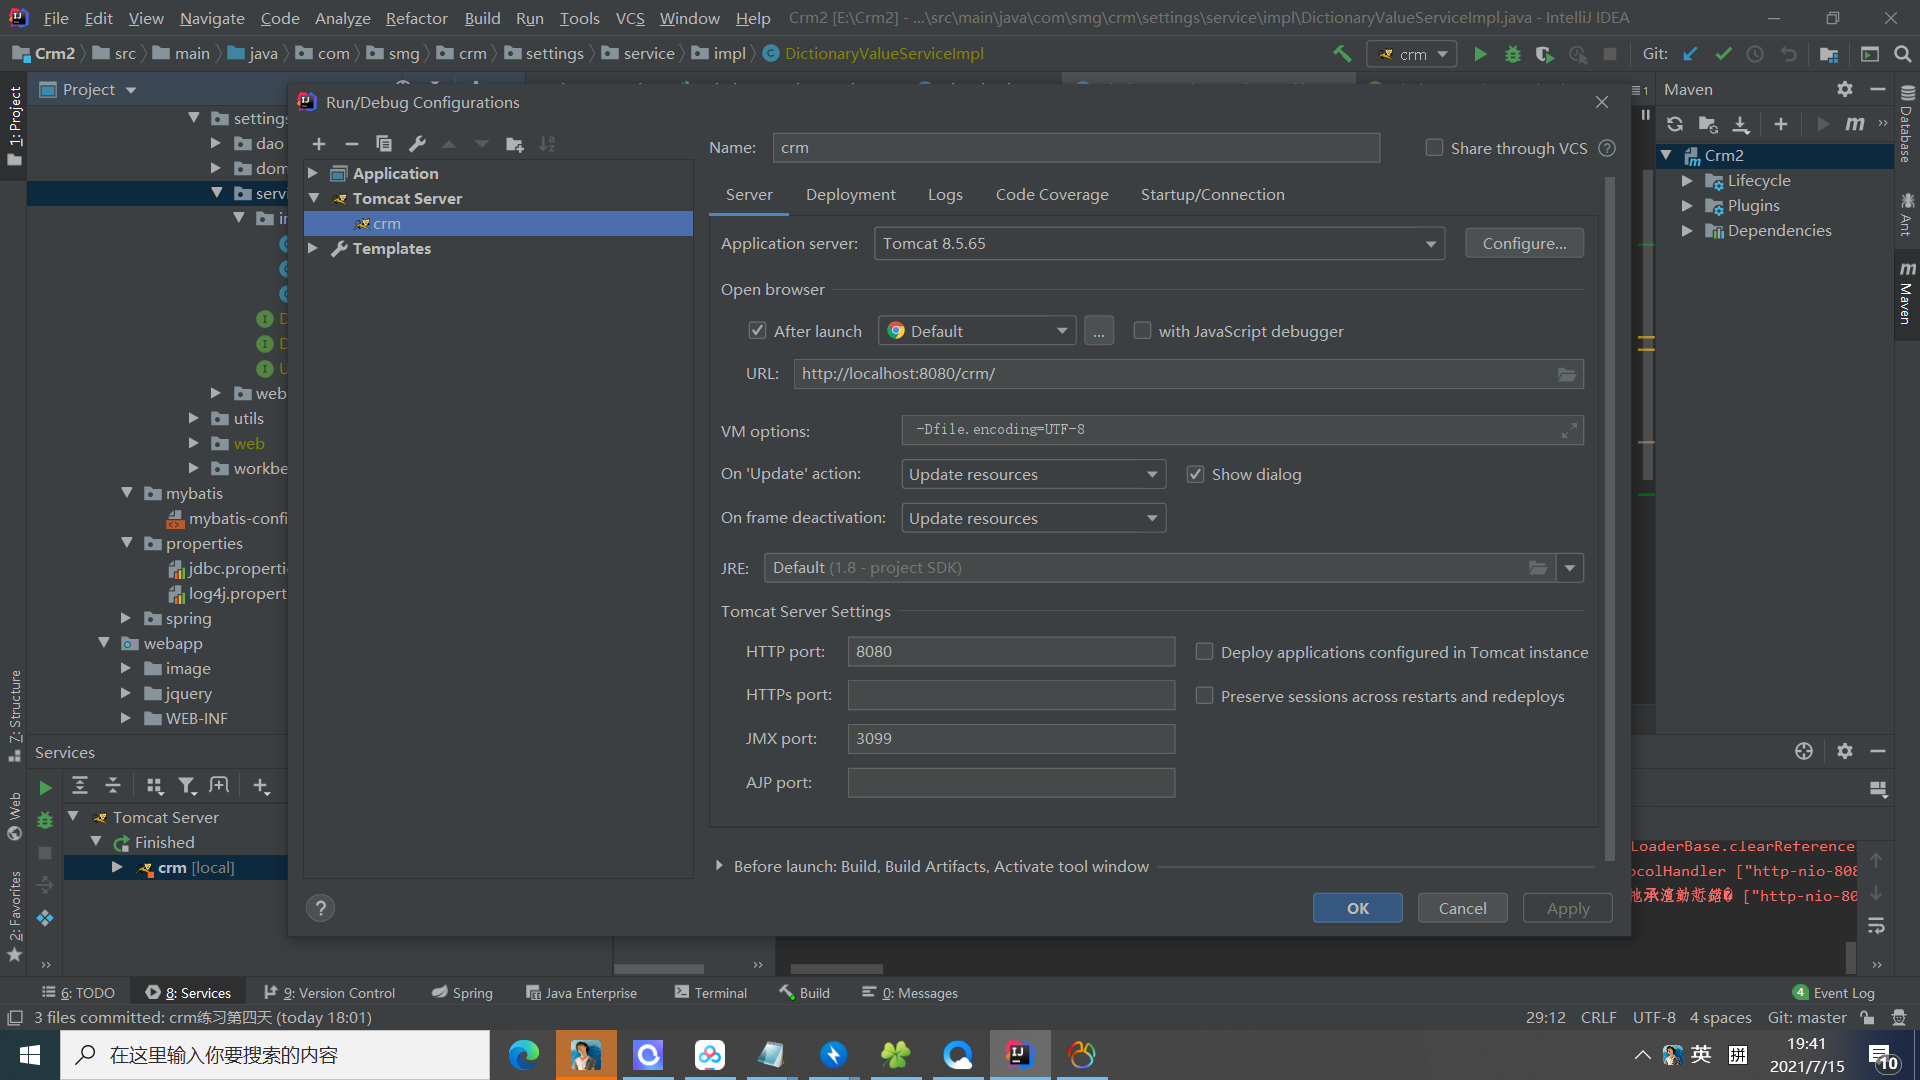Open the Application server dropdown

(1430, 244)
